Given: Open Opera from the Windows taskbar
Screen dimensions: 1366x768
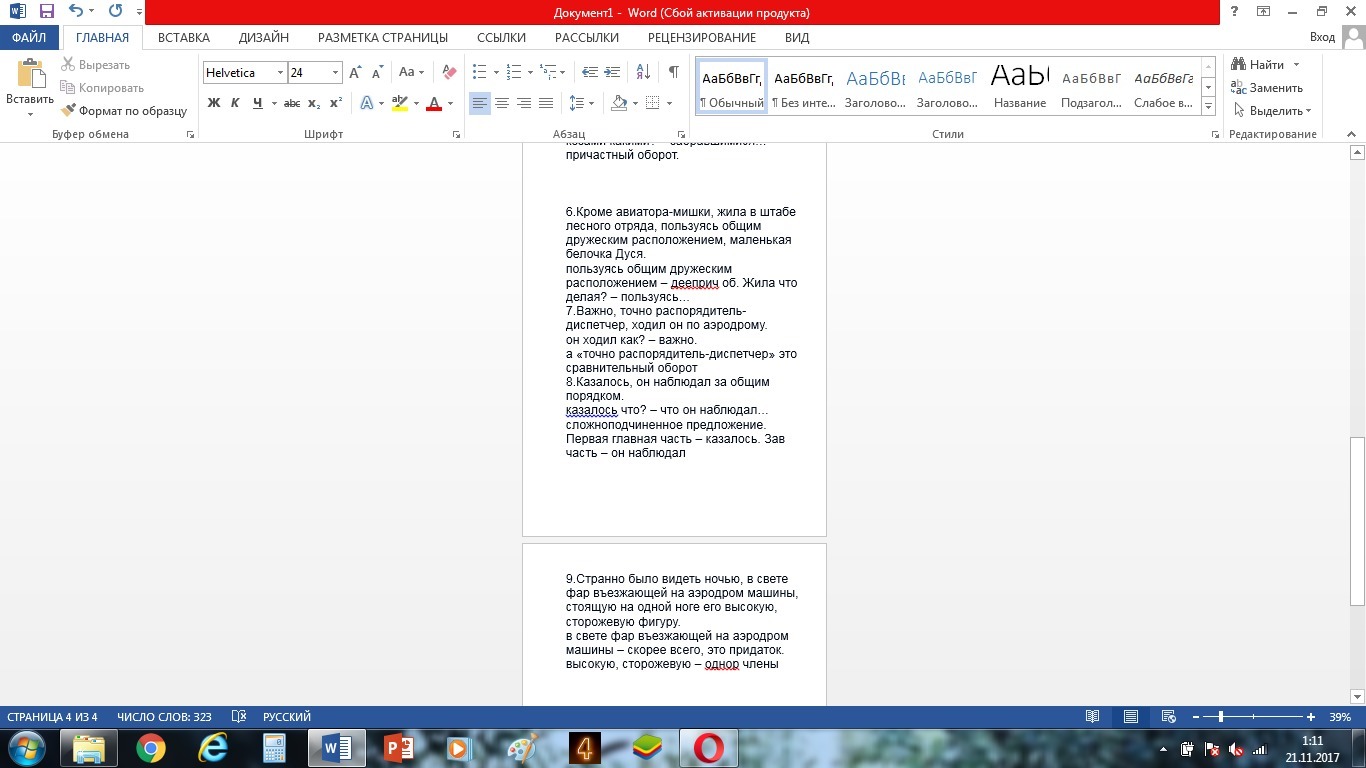Looking at the screenshot, I should (x=708, y=748).
